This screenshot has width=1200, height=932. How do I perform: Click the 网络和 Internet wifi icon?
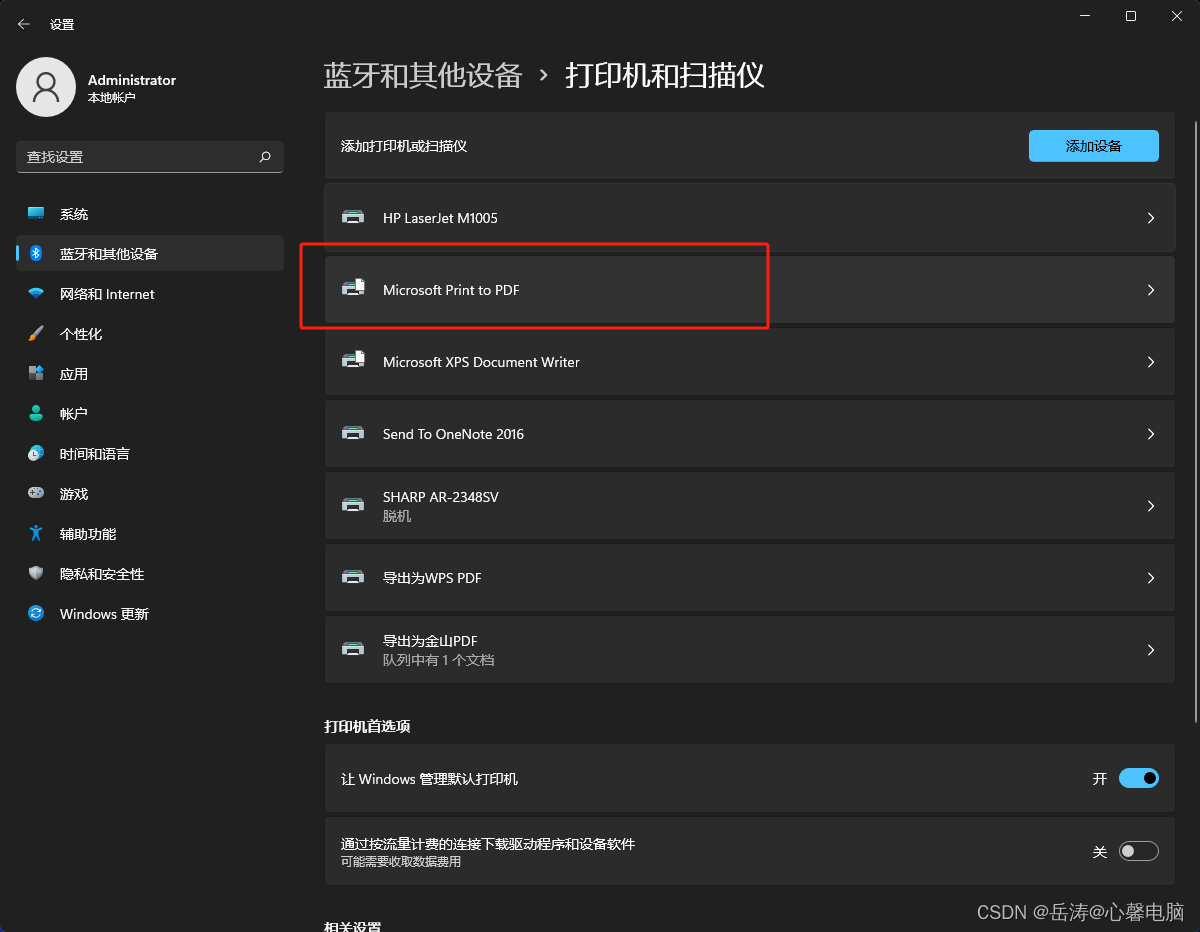pyautogui.click(x=36, y=294)
